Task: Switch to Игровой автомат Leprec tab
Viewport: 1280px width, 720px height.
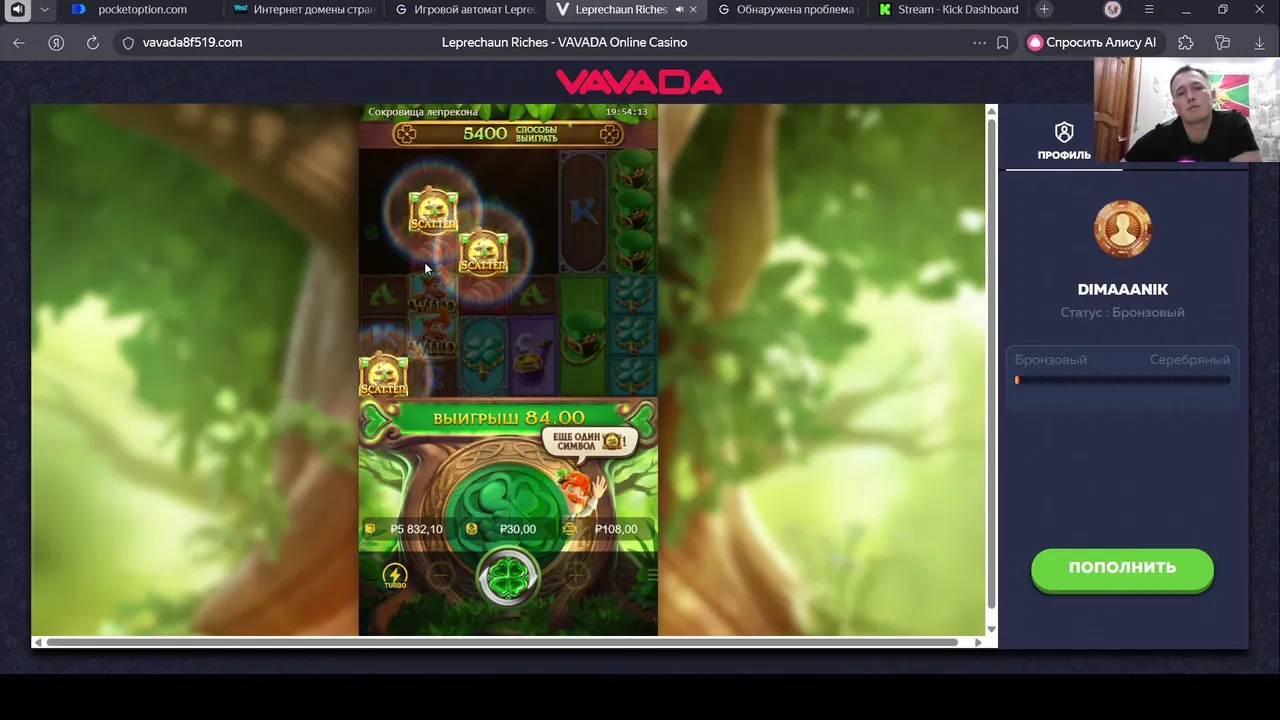Action: (x=465, y=10)
